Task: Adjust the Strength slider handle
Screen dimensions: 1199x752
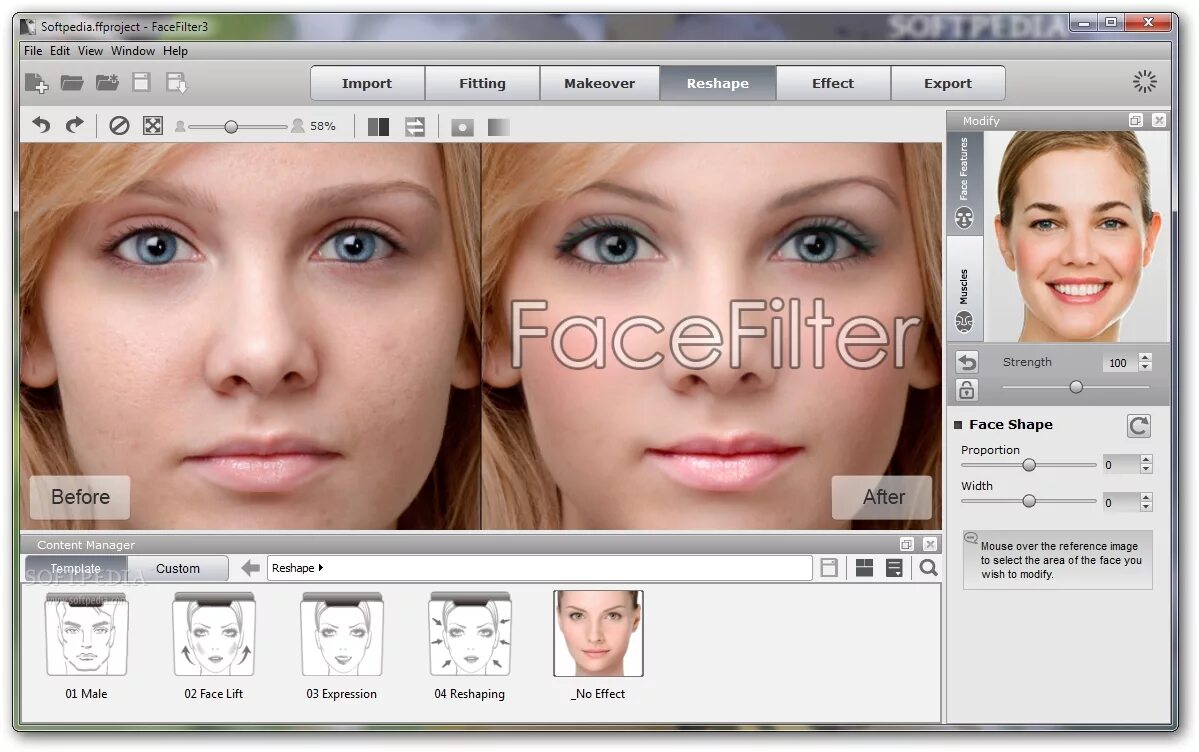Action: [x=1076, y=387]
